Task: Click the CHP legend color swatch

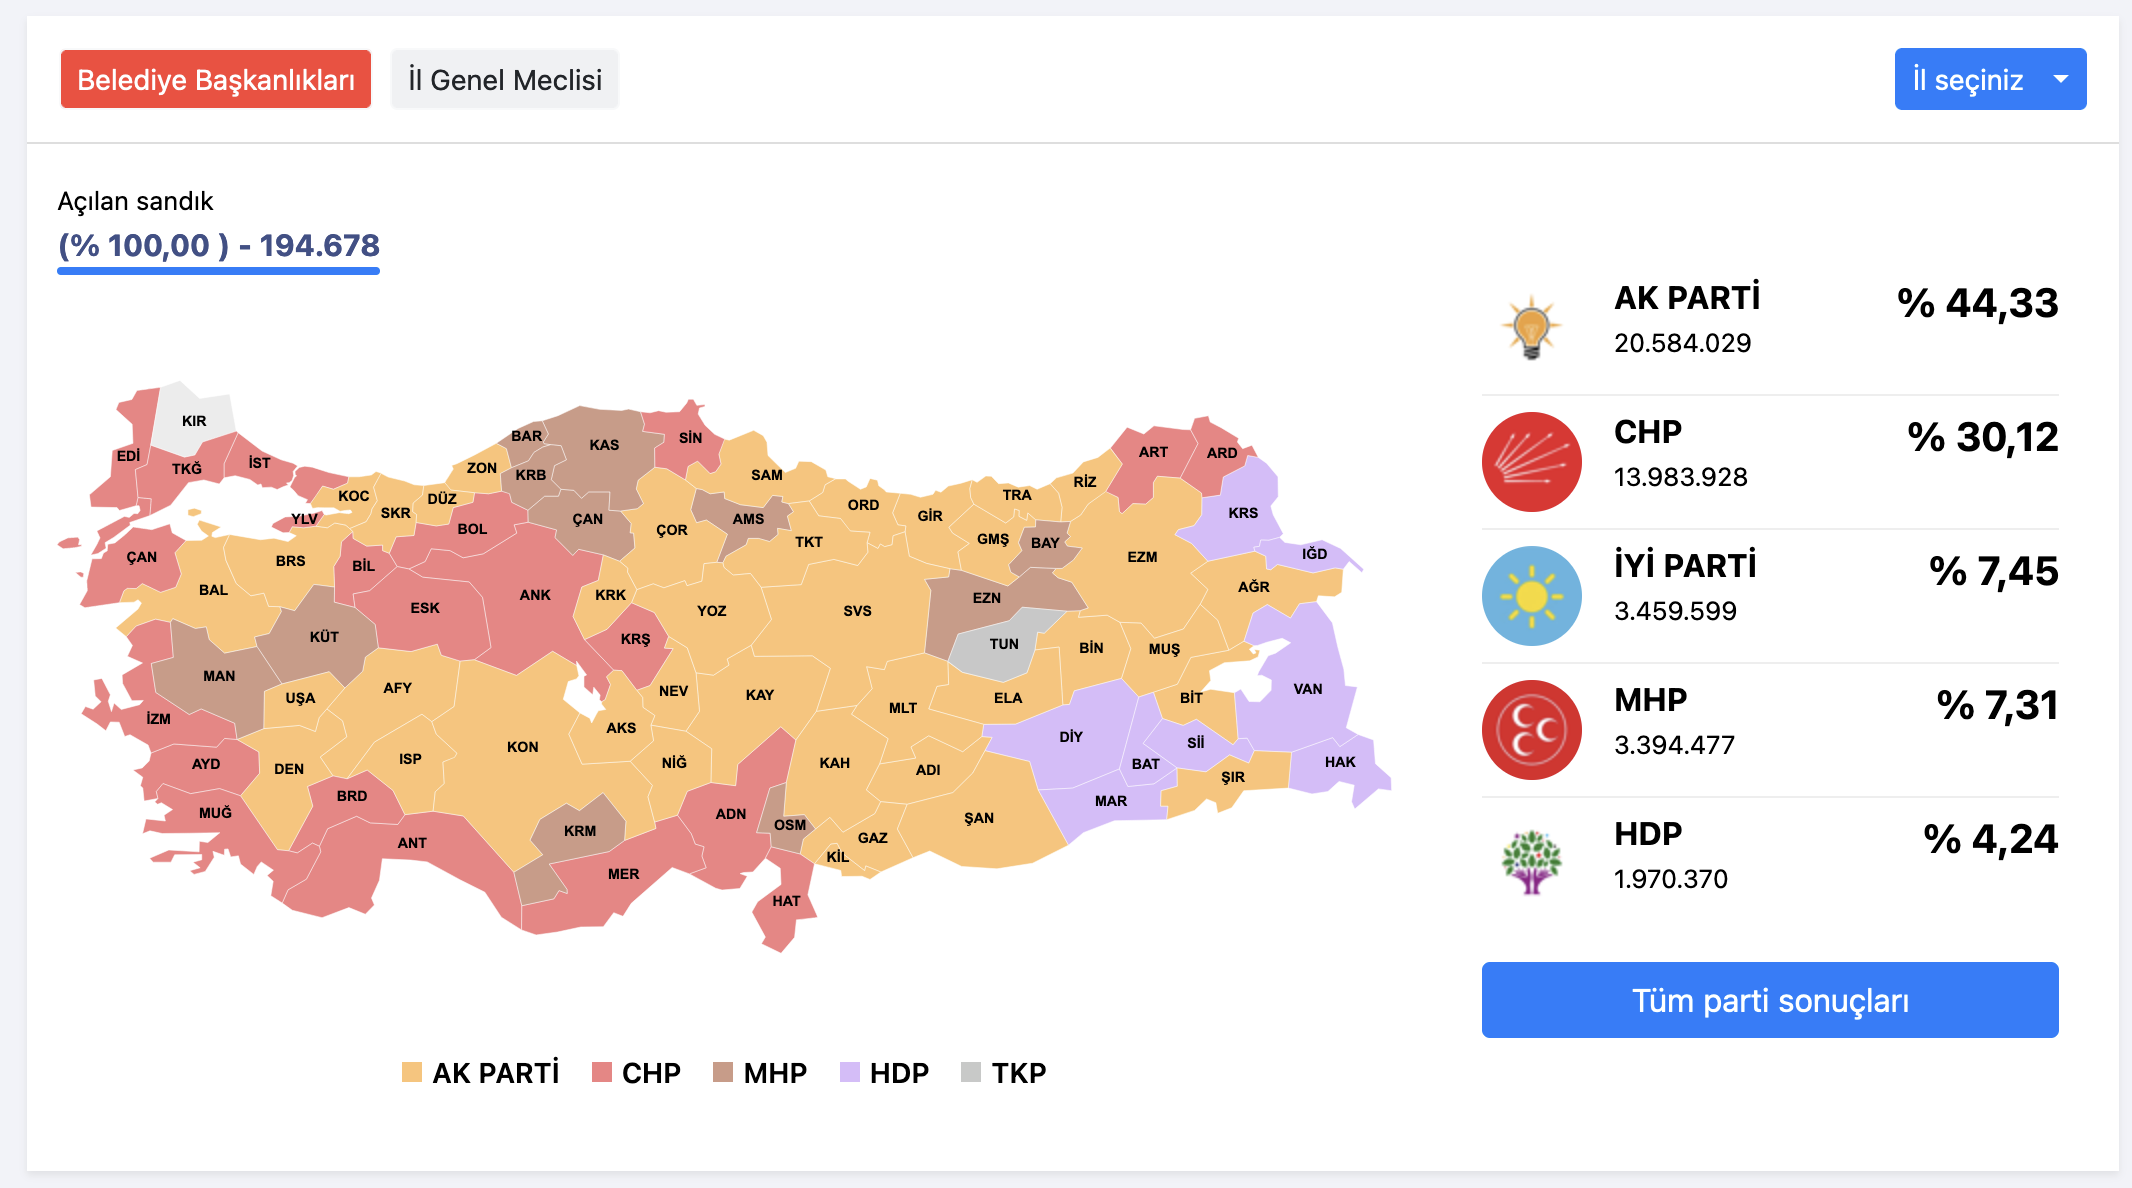Action: point(601,1073)
